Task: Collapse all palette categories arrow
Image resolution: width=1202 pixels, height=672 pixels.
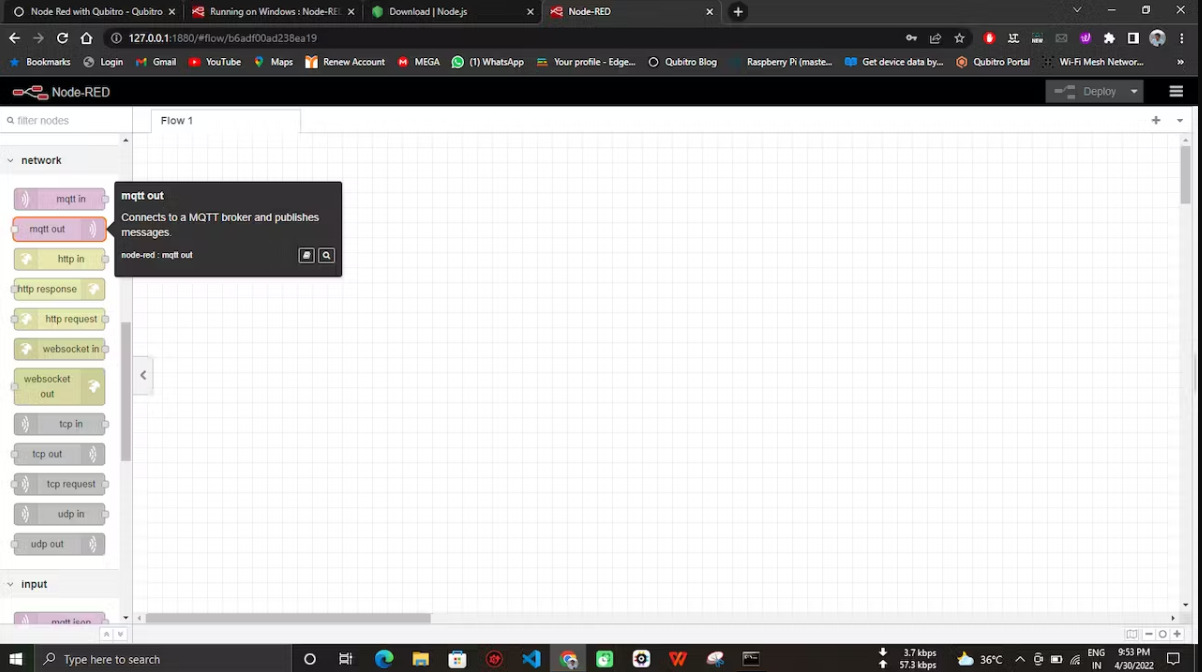Action: (x=106, y=634)
